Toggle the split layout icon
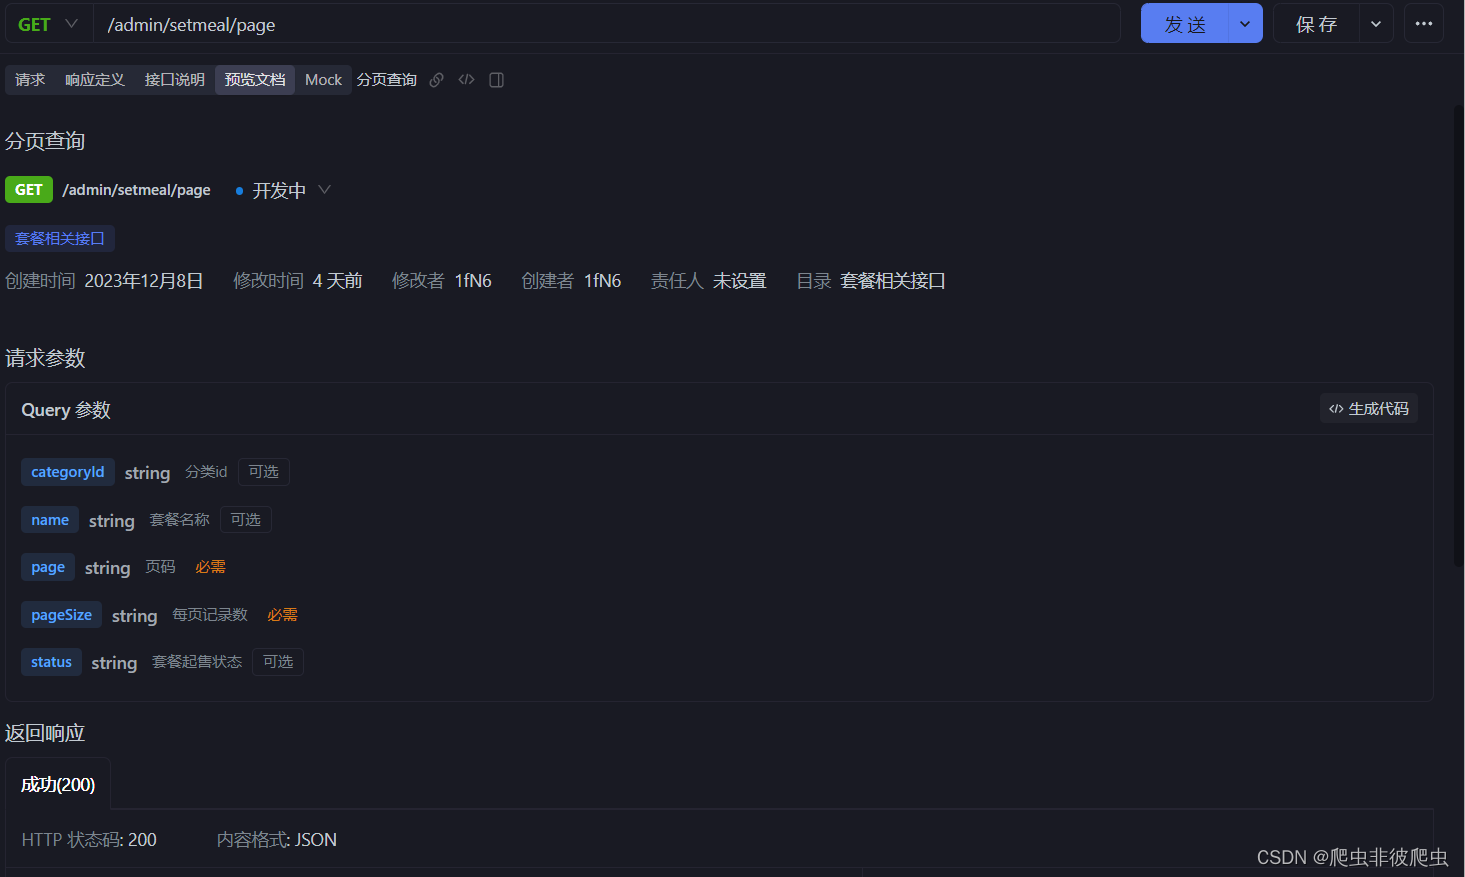Viewport: 1465px width, 877px height. coord(496,80)
